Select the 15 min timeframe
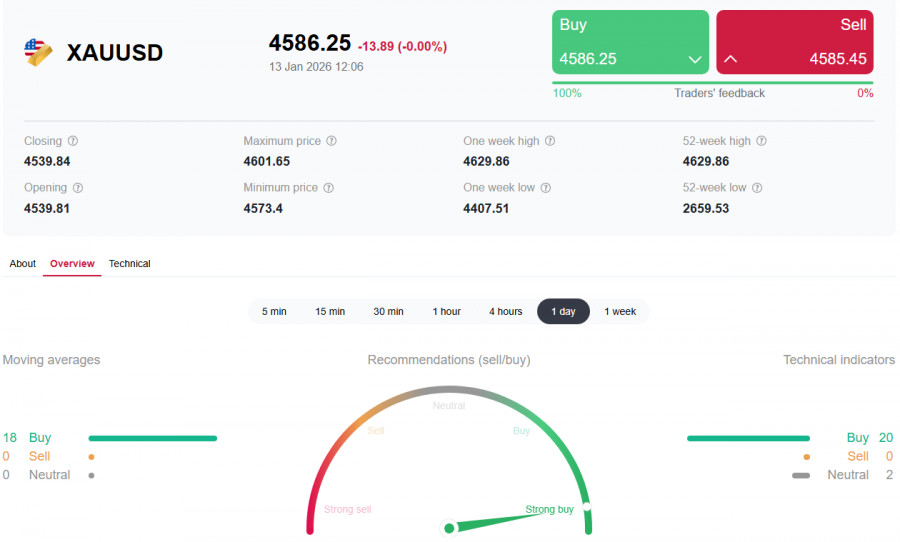Viewport: 900px width, 542px height. click(330, 311)
